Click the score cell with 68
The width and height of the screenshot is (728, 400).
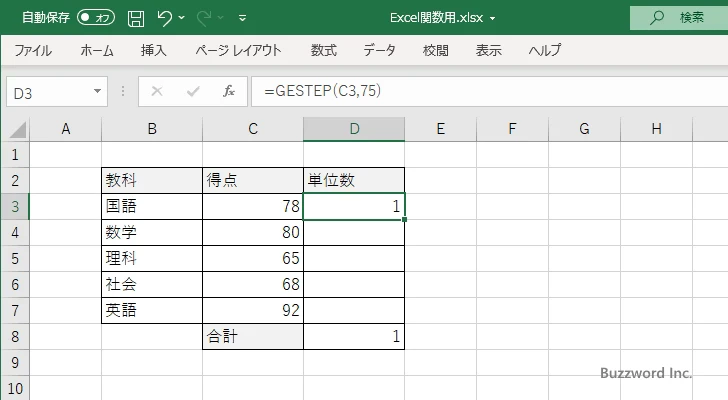253,284
